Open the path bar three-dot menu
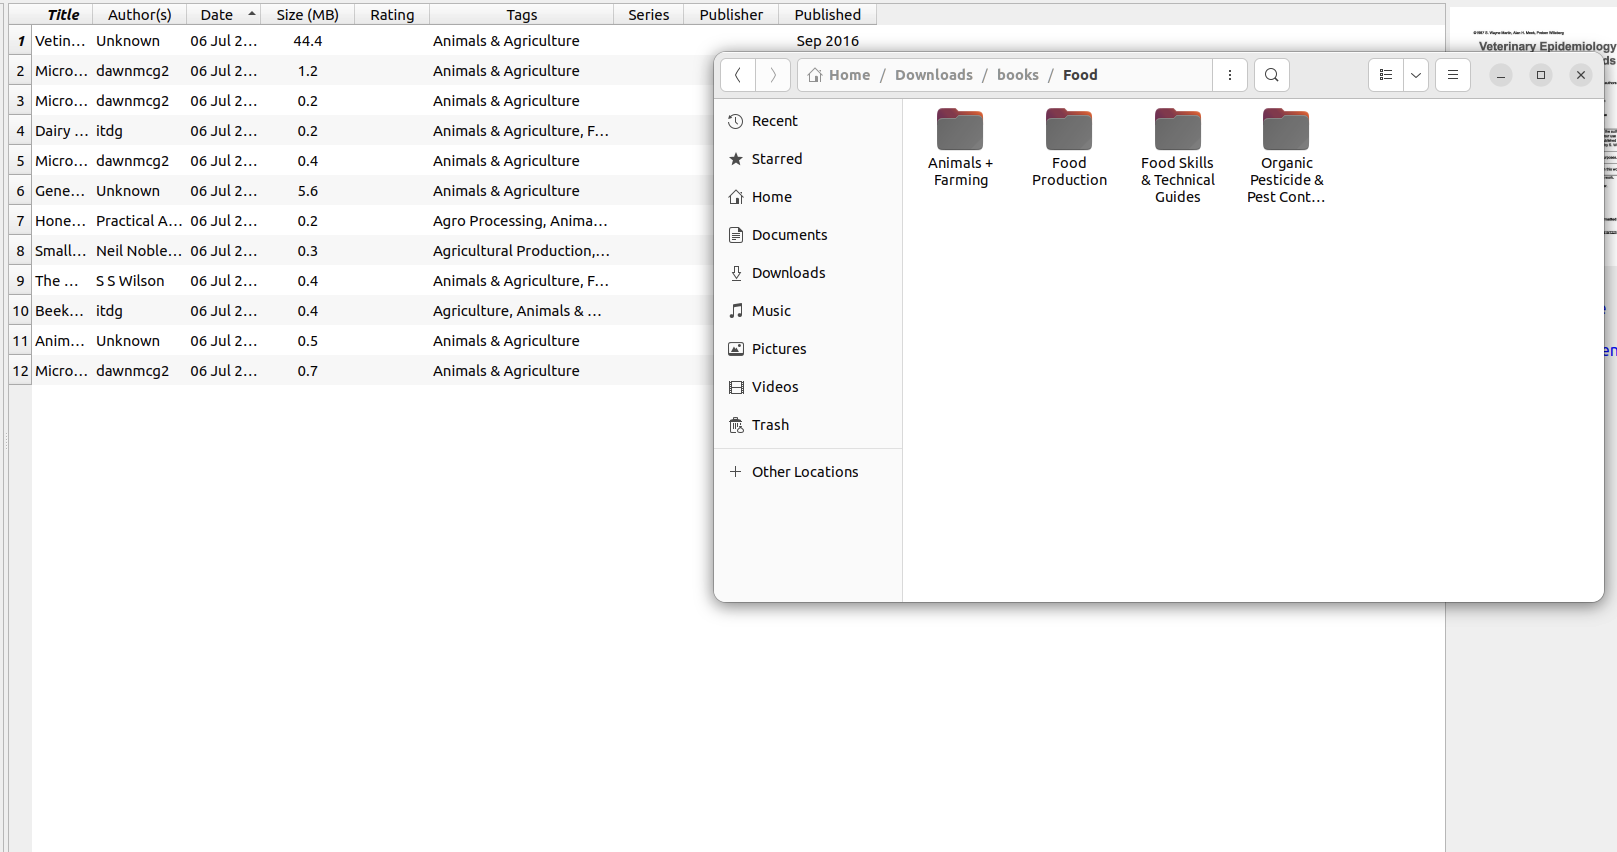 click(1229, 75)
